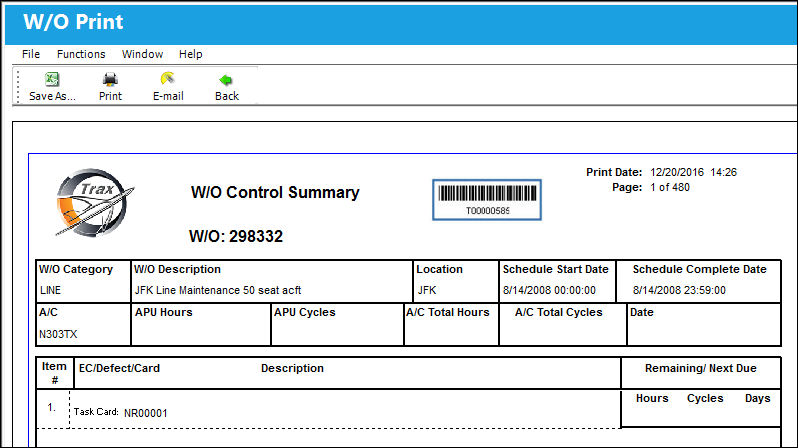Open the Window menu
798x448 pixels.
coord(142,54)
